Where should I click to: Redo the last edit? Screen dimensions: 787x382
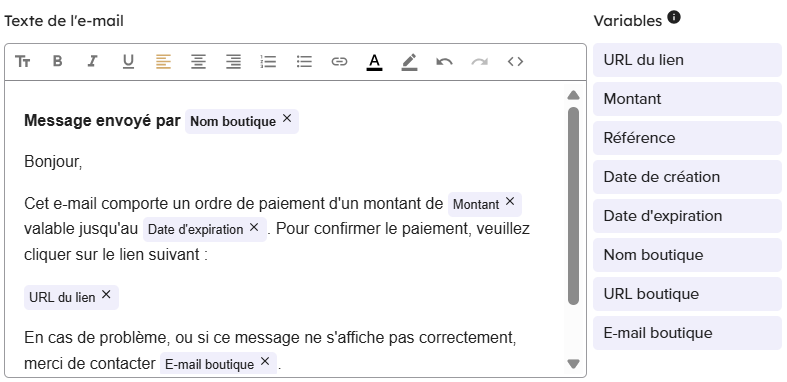coord(480,62)
